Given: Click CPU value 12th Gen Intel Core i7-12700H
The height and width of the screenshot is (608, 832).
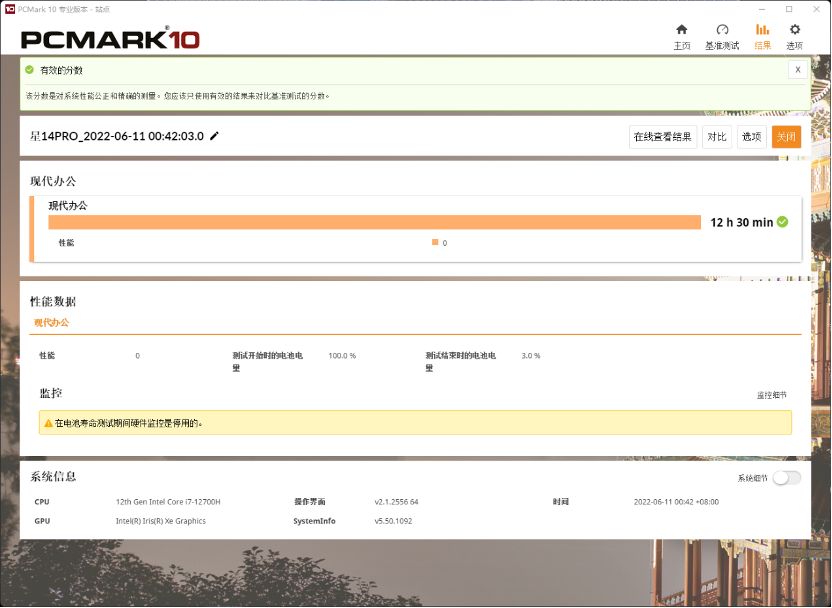Looking at the screenshot, I should (168, 501).
